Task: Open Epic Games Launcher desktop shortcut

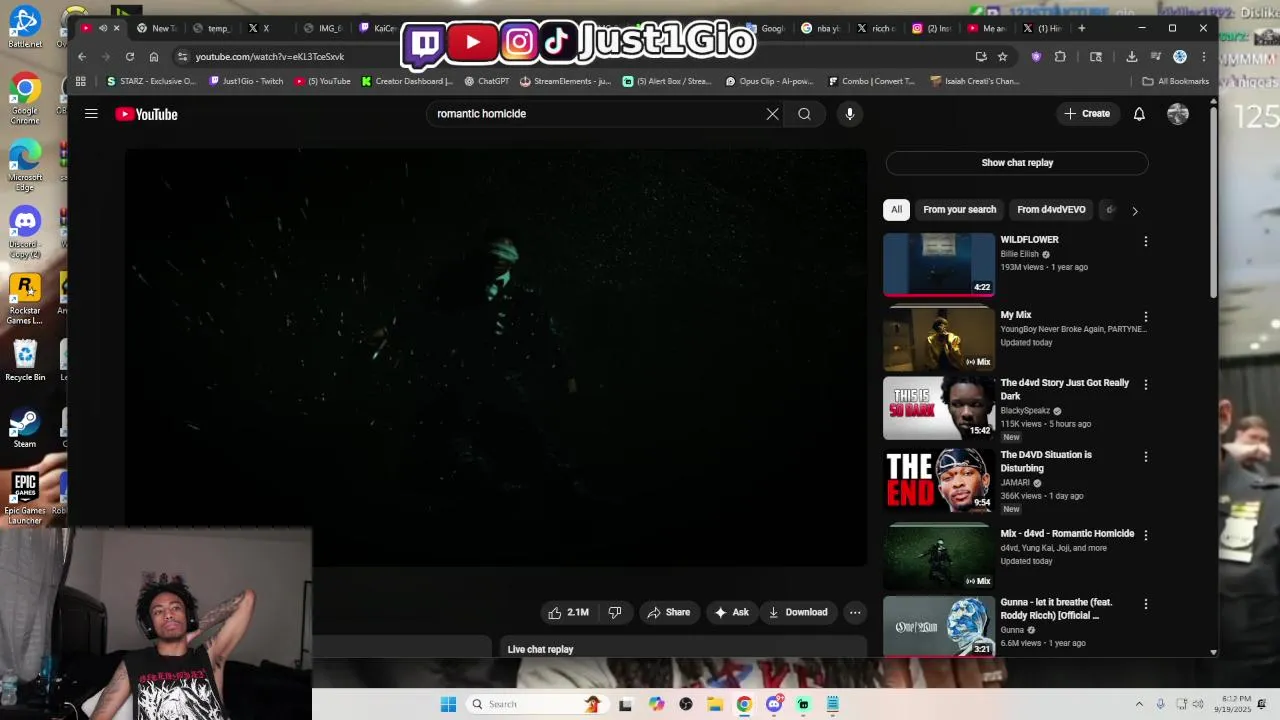Action: point(25,498)
